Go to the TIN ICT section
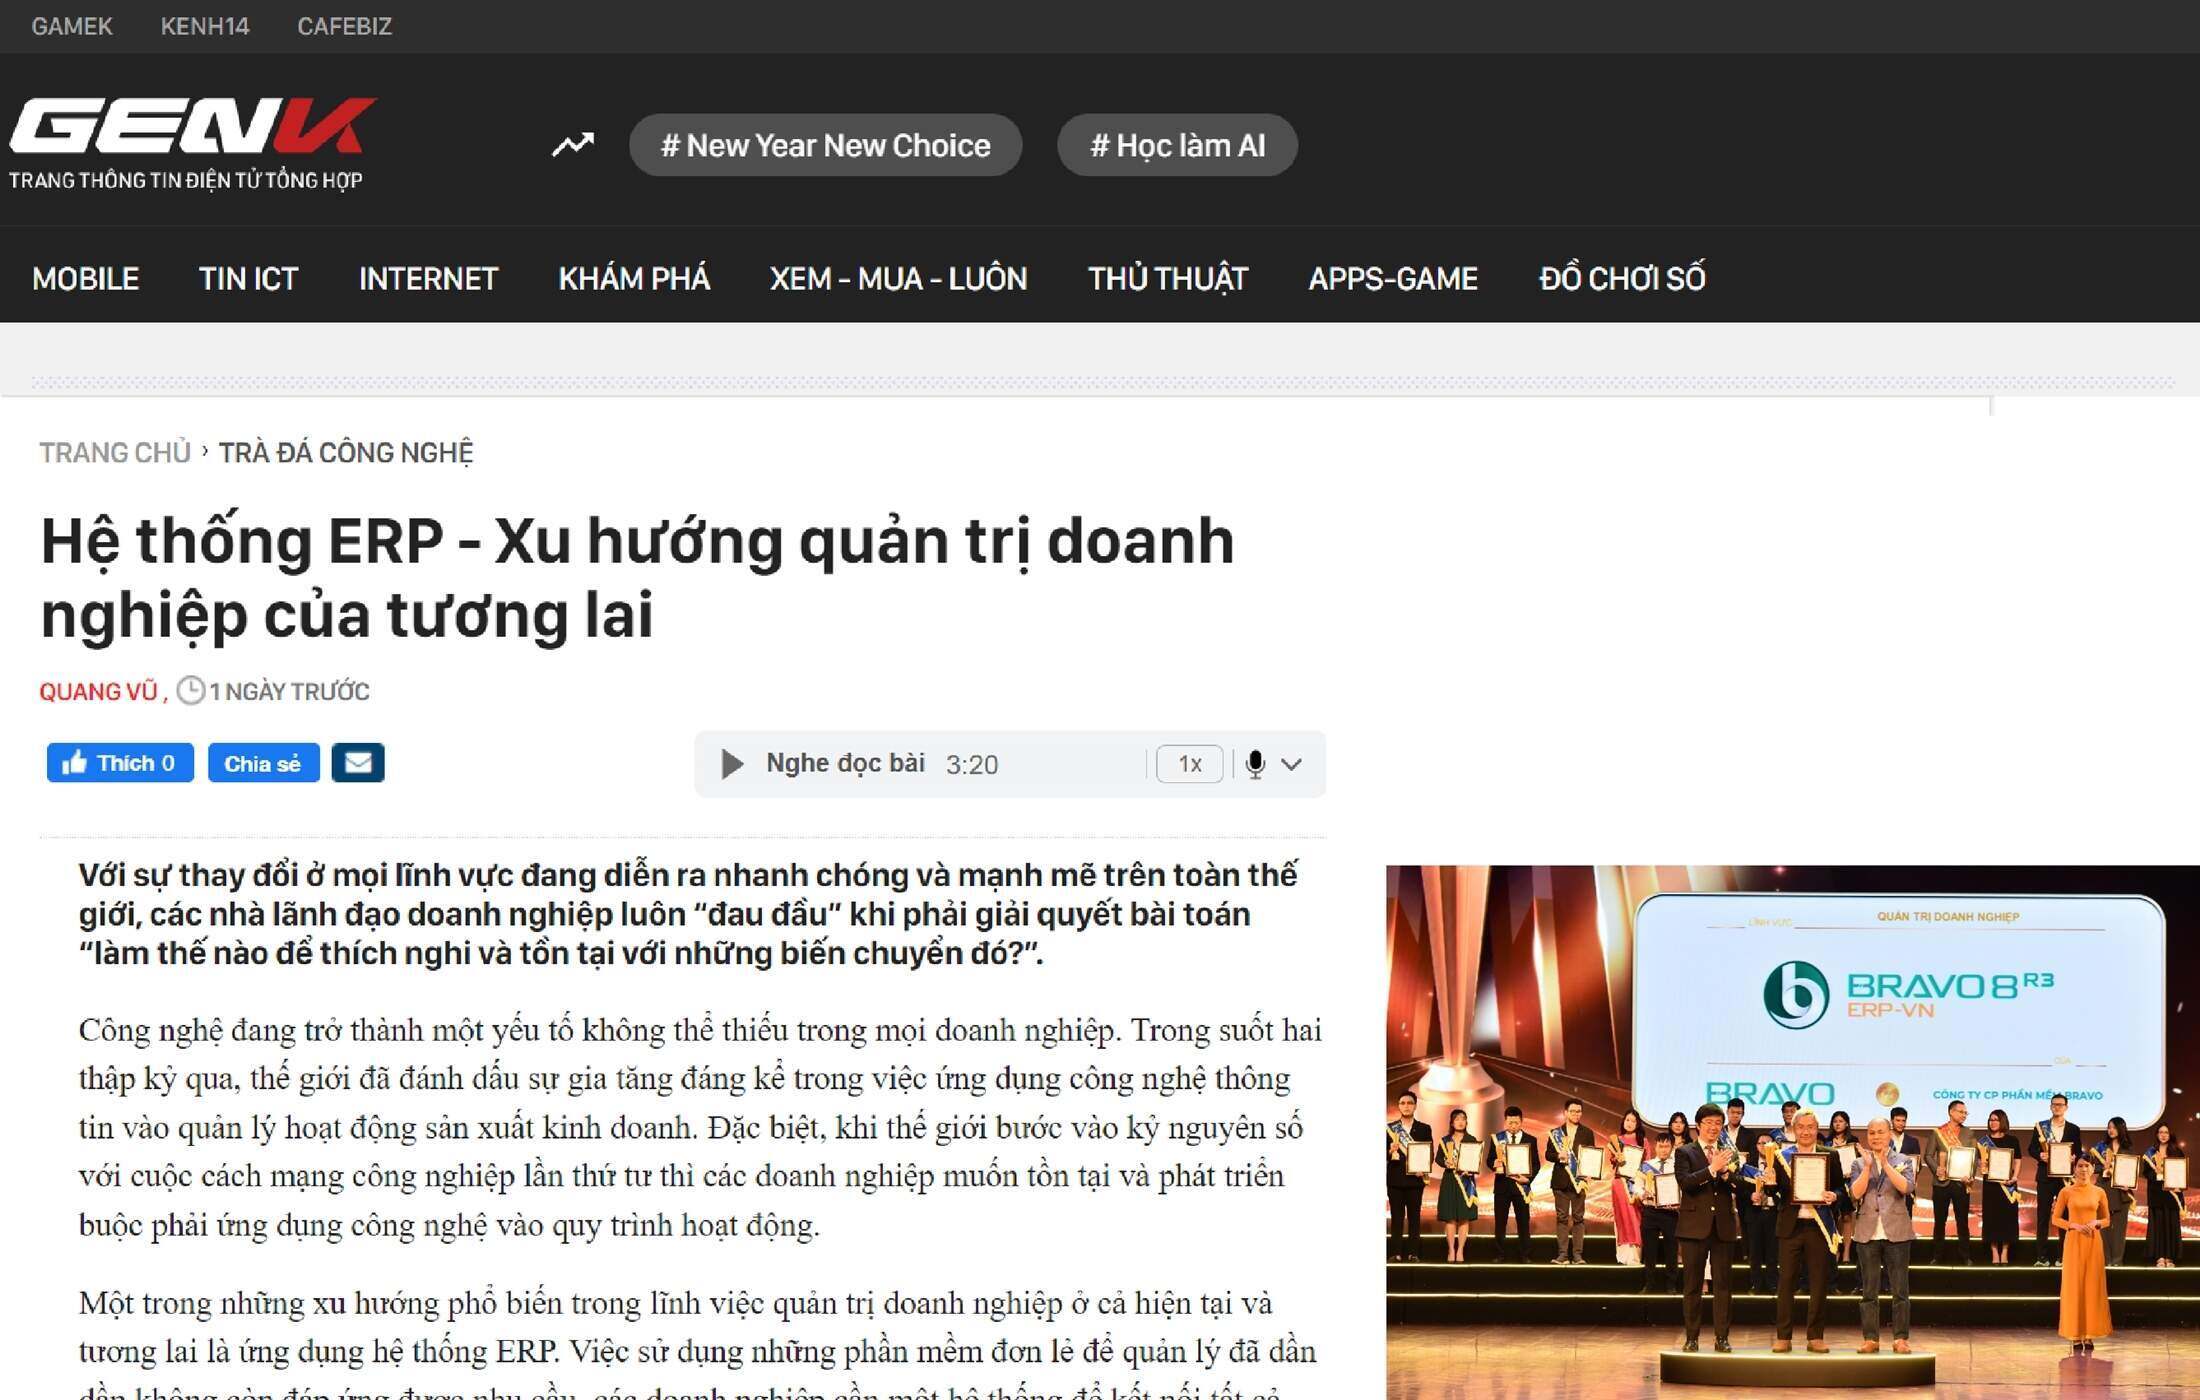2200x1400 pixels. click(x=248, y=278)
